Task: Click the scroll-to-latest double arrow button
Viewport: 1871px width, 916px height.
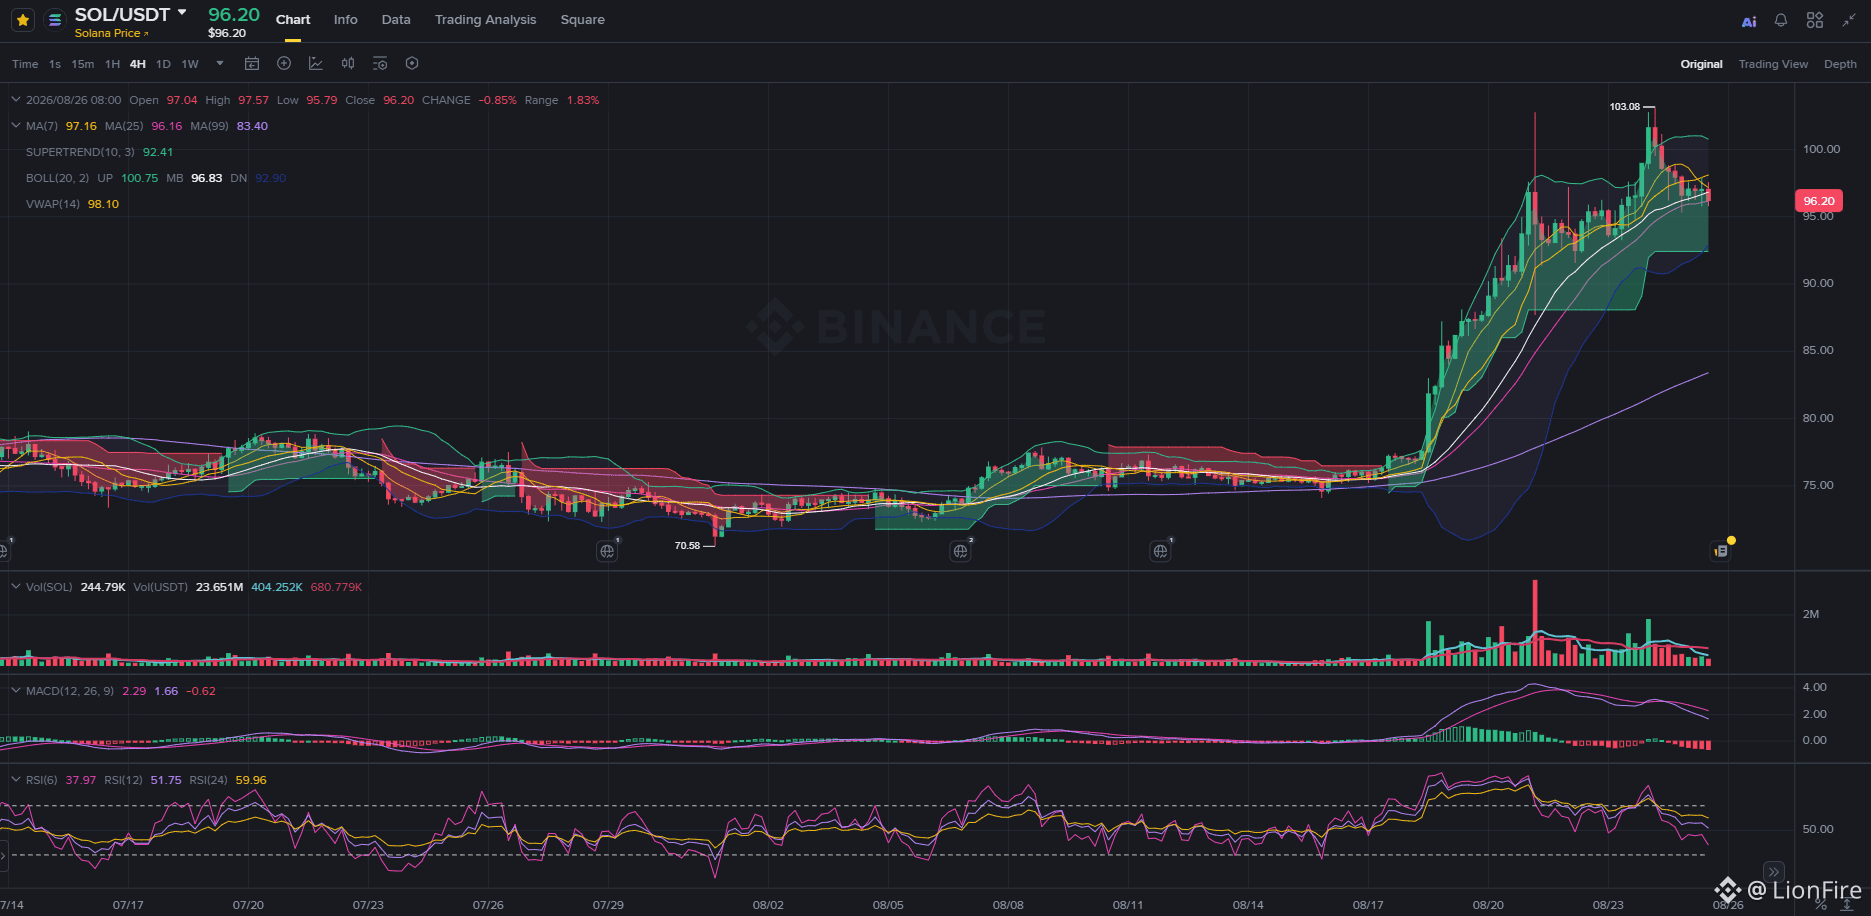Action: coord(1774,872)
